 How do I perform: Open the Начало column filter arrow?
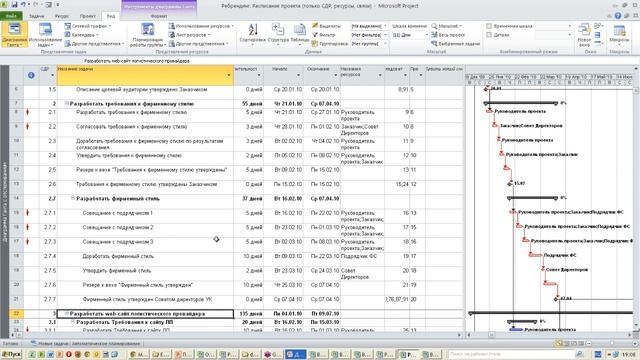298,75
